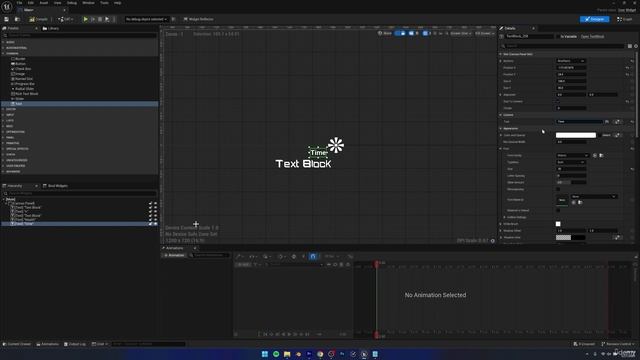Viewport: 640px width, 360px height.
Task: Click the Position X value field
Action: coord(571,68)
